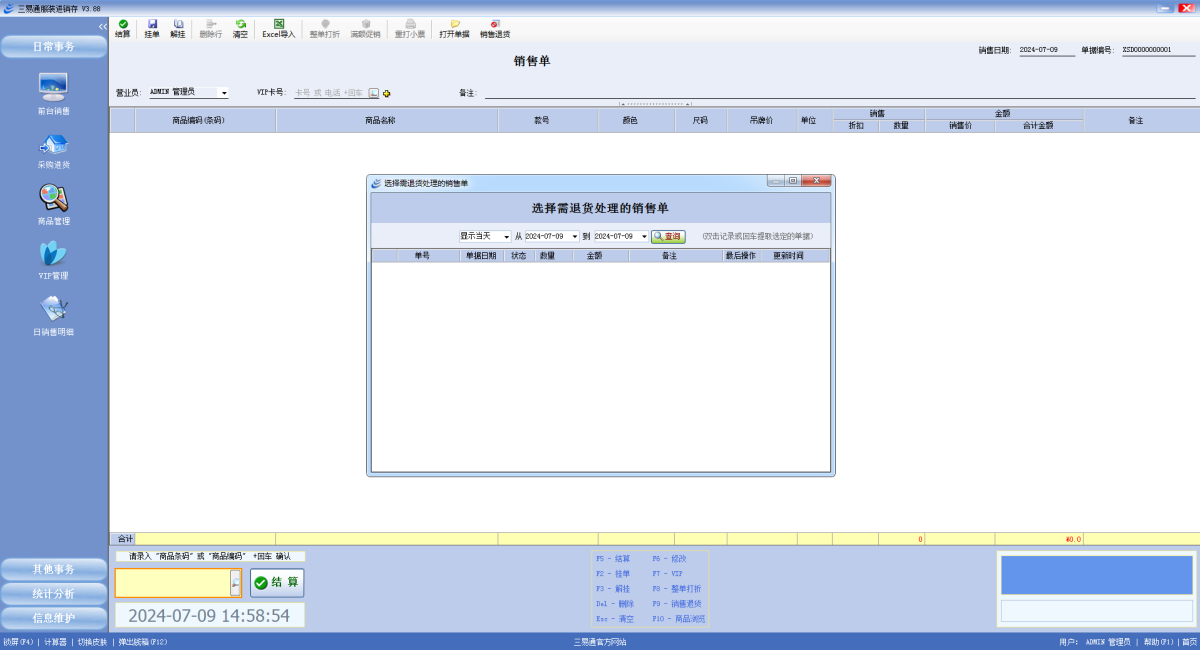
Task: Open the 显示当天 range dropdown
Action: (x=505, y=237)
